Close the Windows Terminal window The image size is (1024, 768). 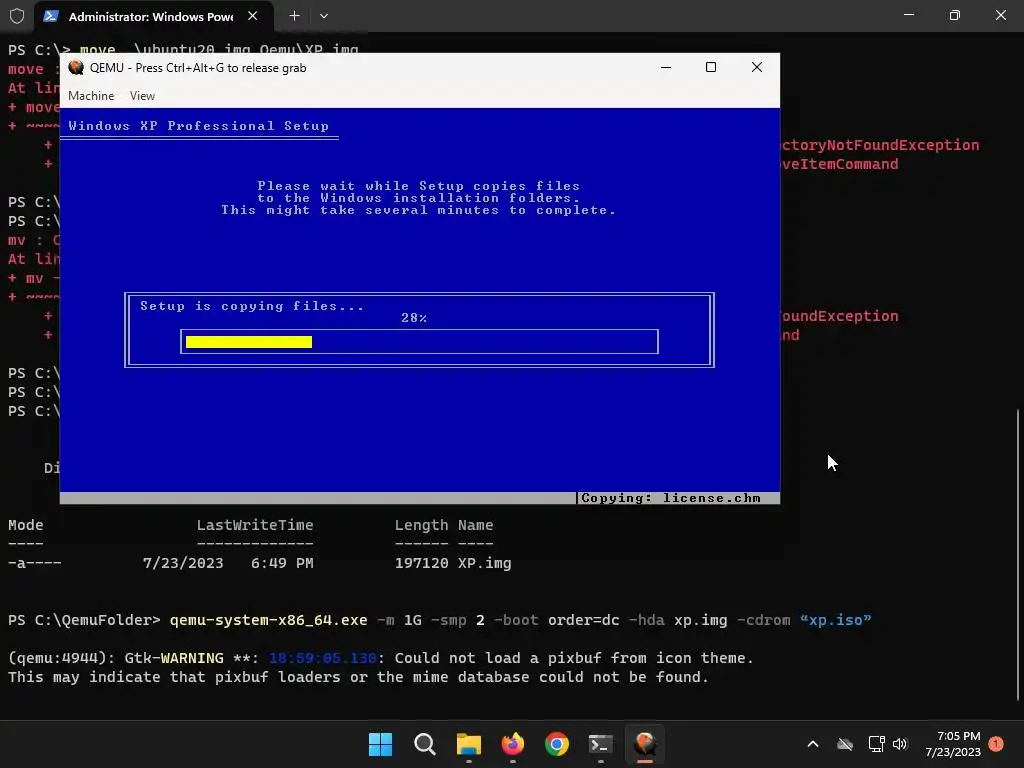(1000, 15)
